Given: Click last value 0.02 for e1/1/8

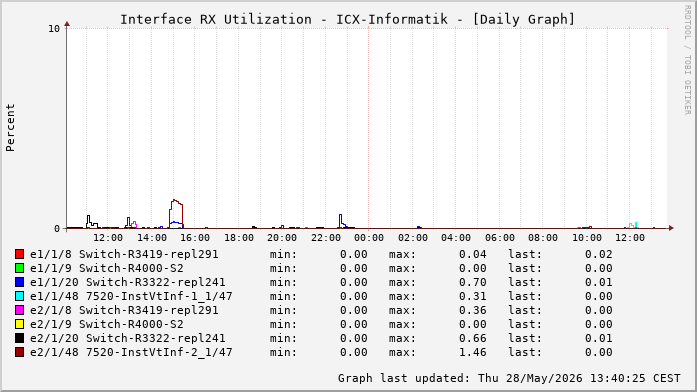Looking at the screenshot, I should [599, 254].
